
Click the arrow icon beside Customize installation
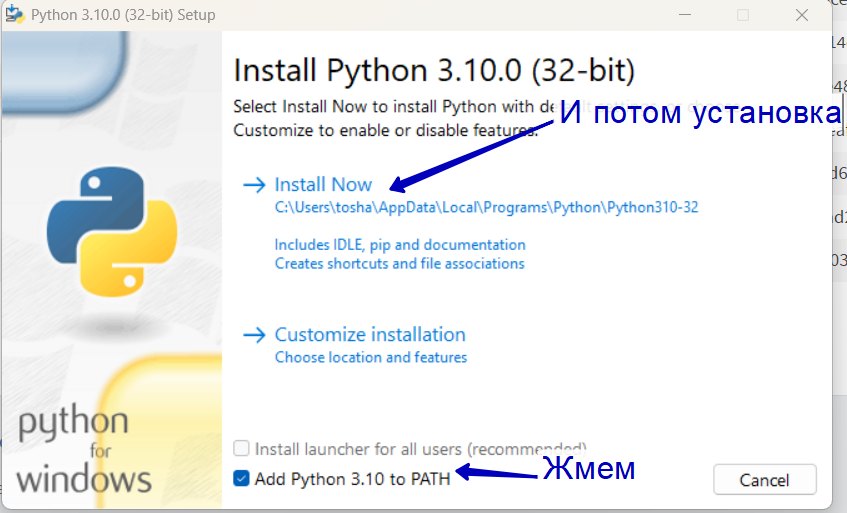pyautogui.click(x=254, y=335)
